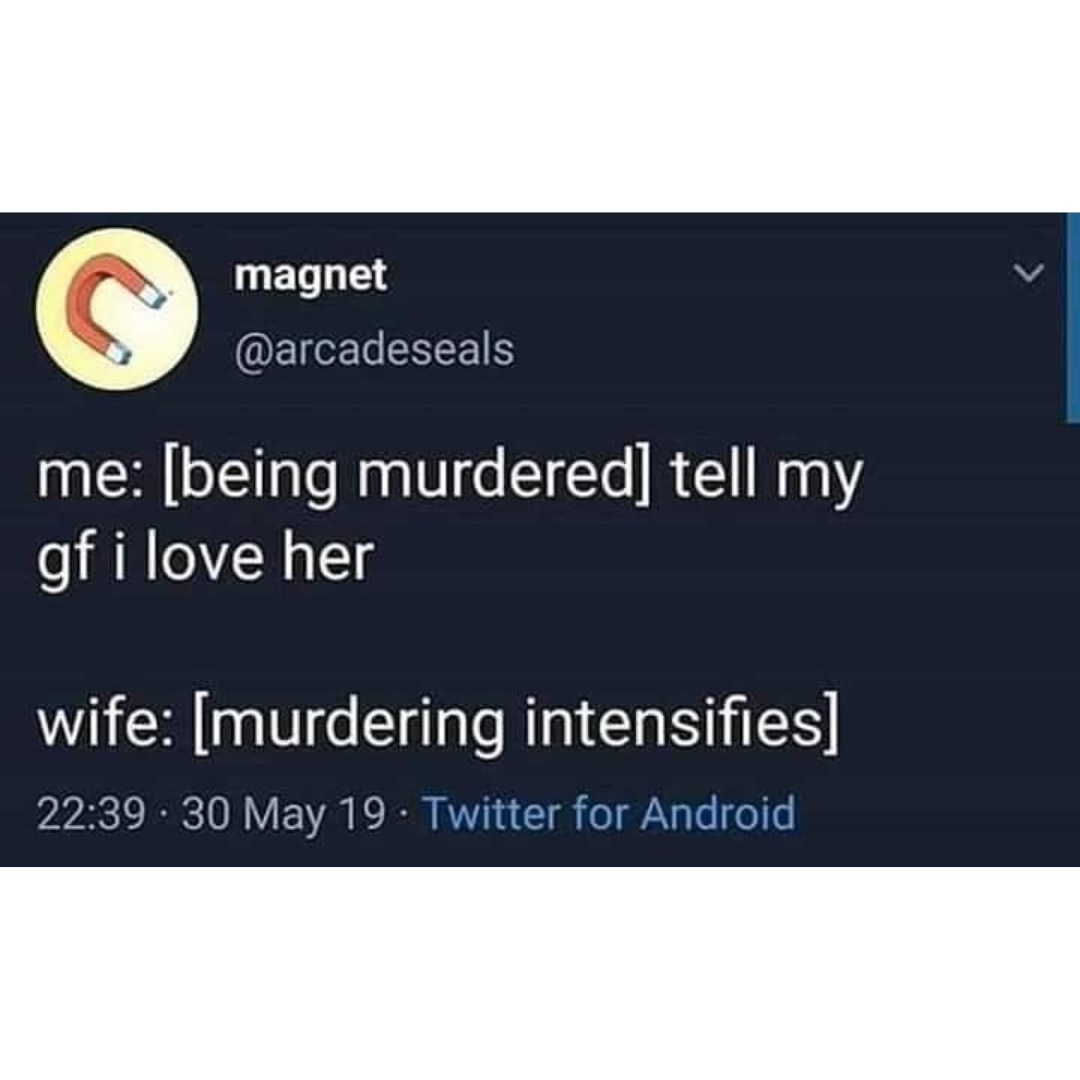Click the 22:39 timestamp
1080x1080 pixels.
tap(91, 813)
